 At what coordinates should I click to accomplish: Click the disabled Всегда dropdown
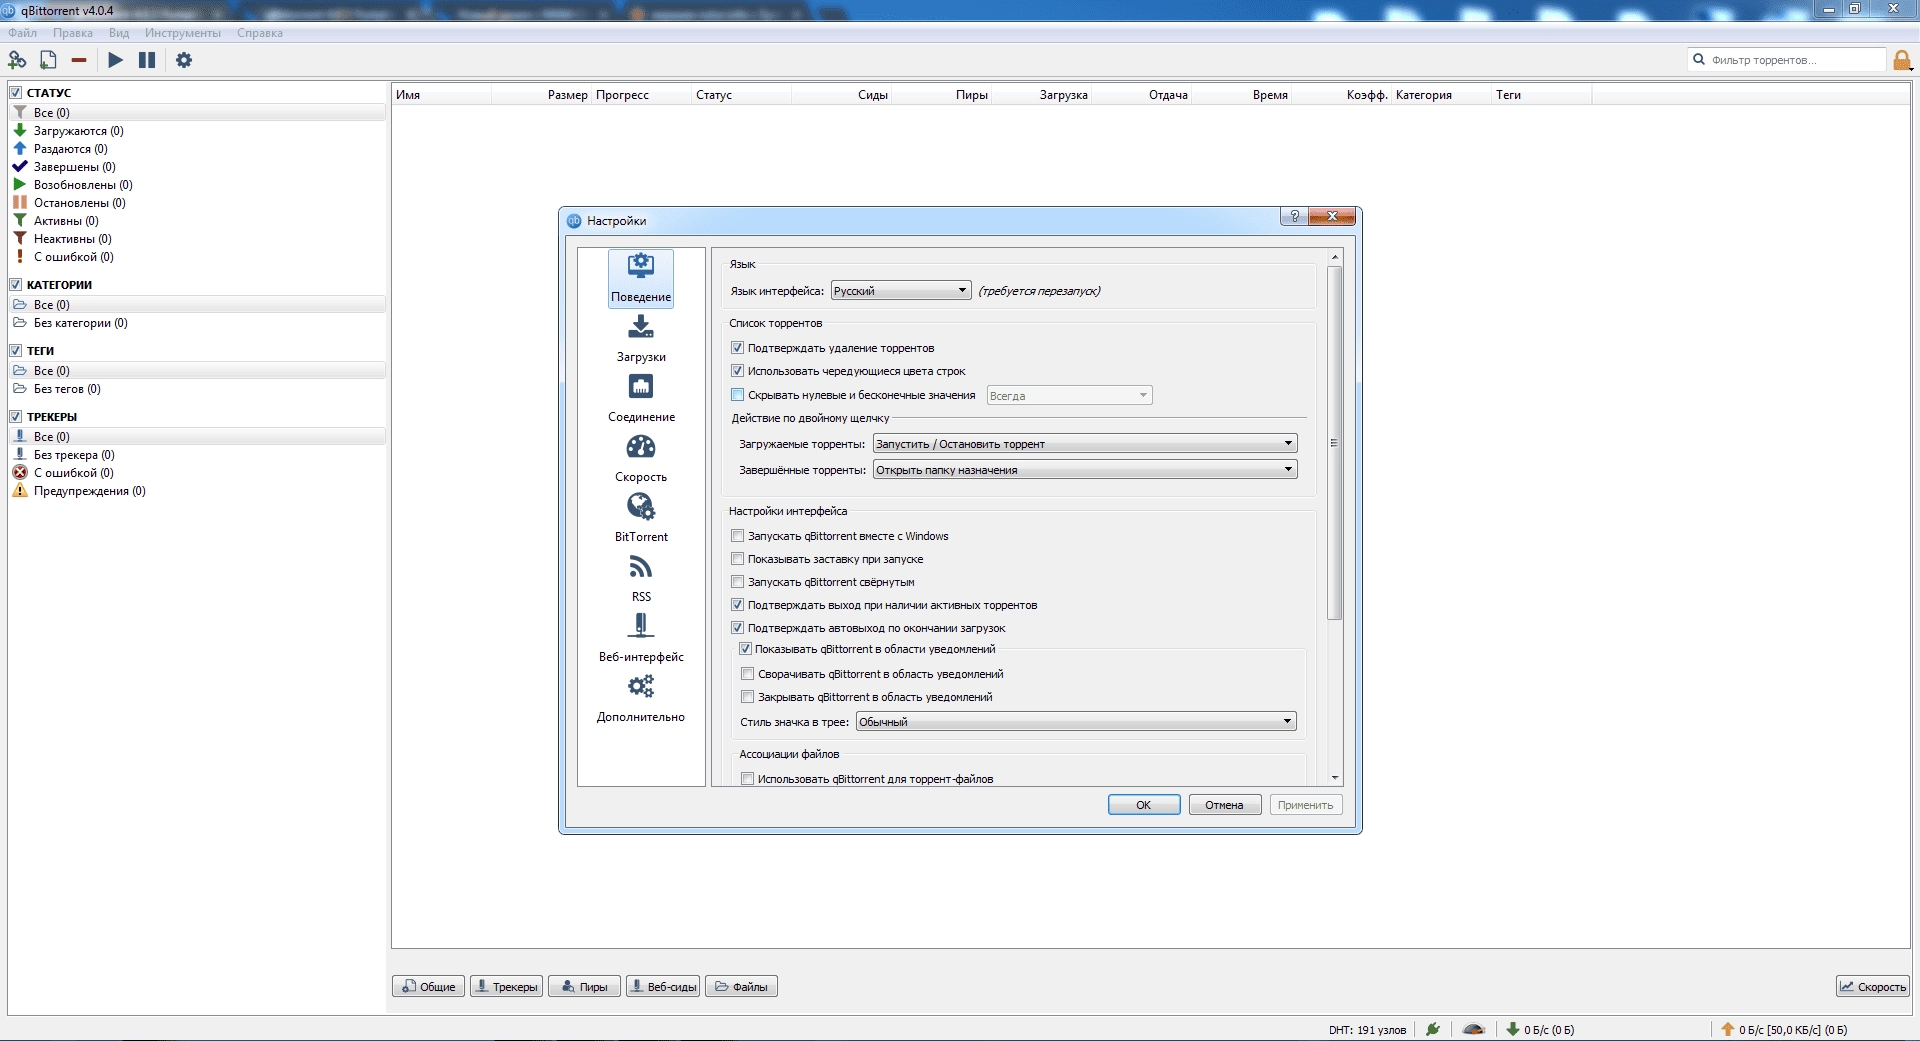[x=1070, y=396]
